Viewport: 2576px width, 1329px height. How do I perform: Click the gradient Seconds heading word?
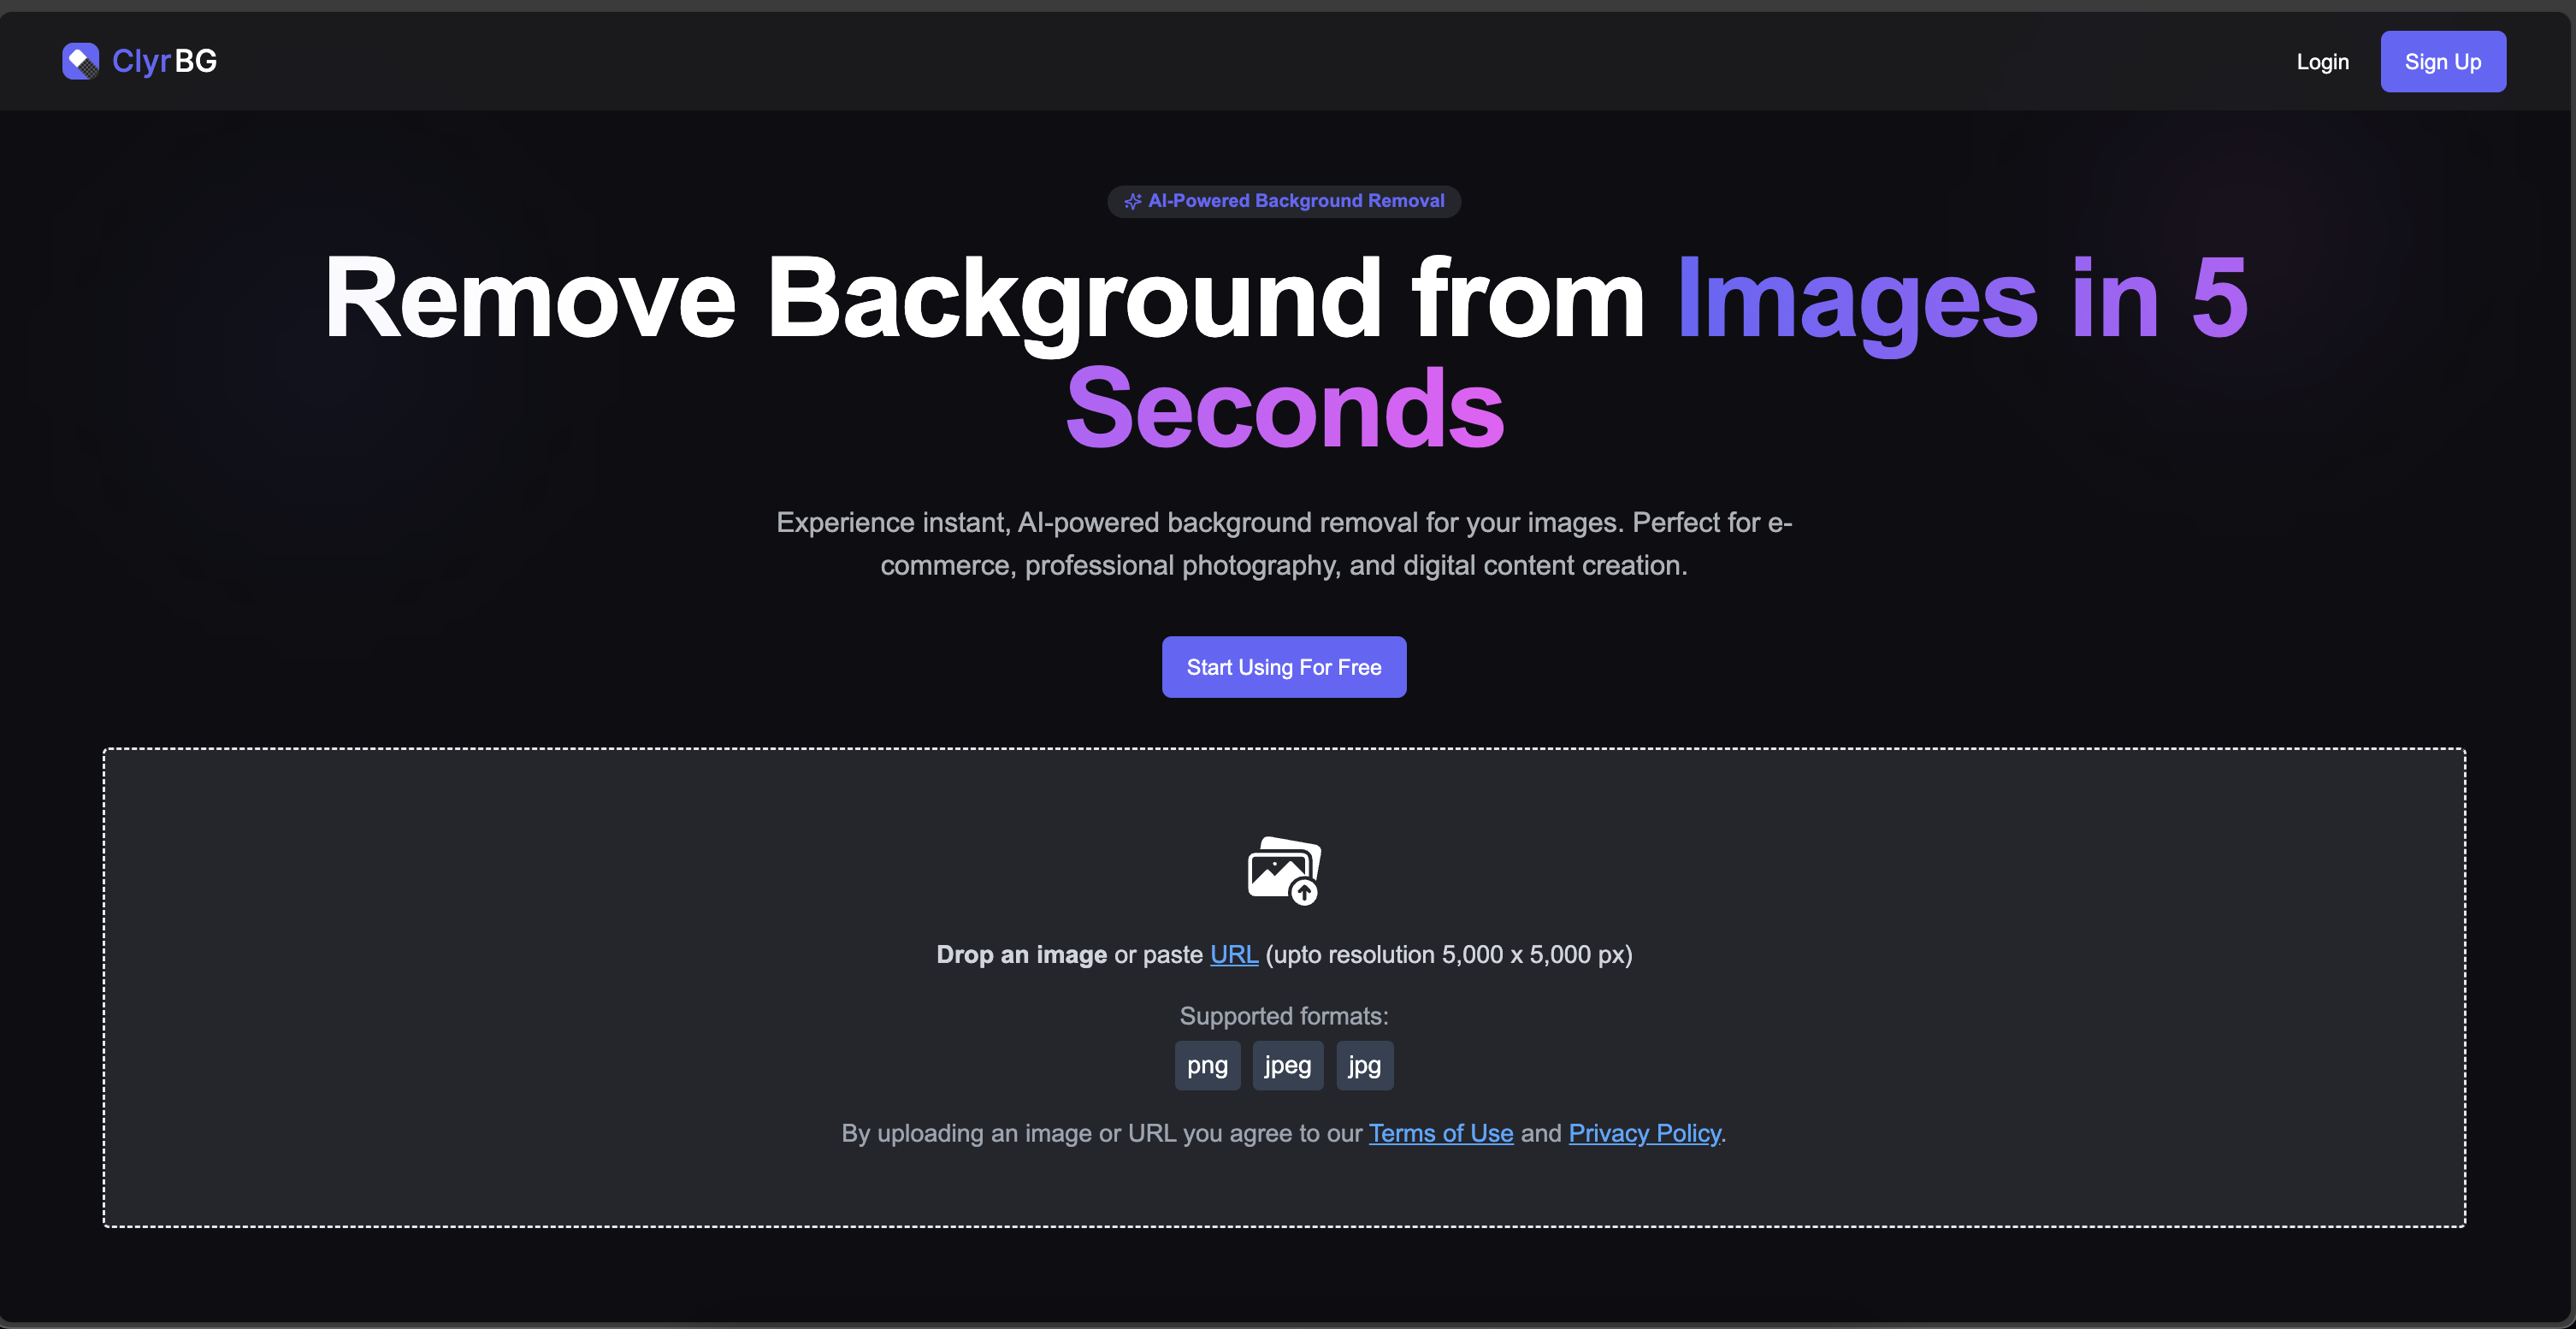[x=1284, y=408]
